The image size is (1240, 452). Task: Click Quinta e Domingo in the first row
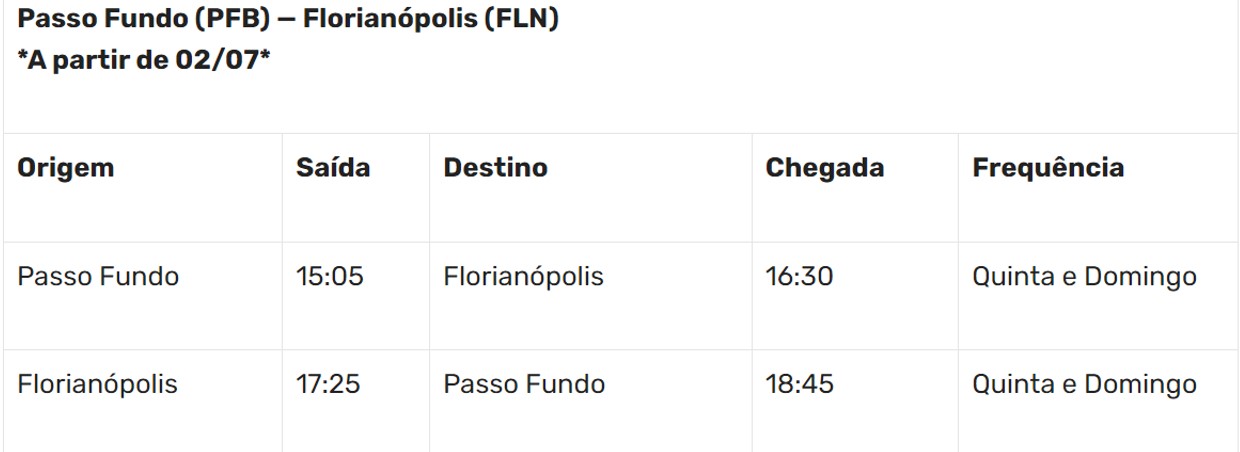[x=1085, y=277]
